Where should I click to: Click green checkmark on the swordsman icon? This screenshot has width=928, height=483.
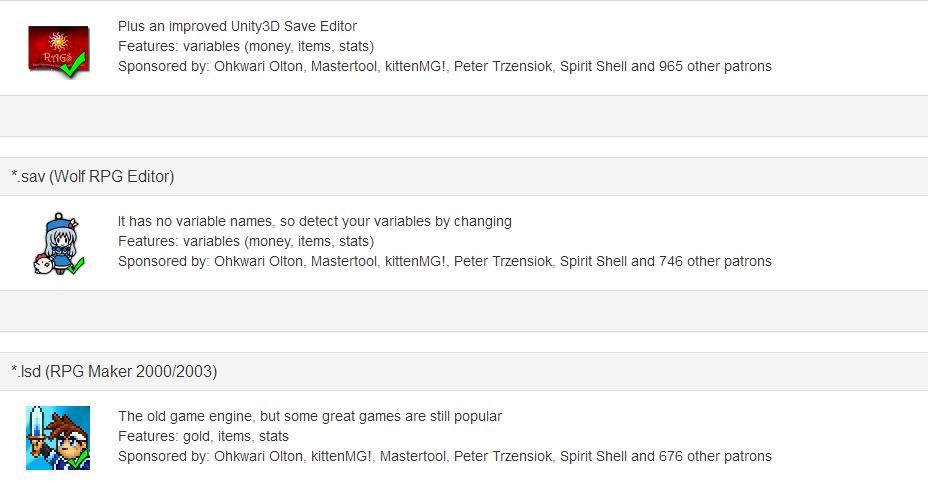coord(78,459)
